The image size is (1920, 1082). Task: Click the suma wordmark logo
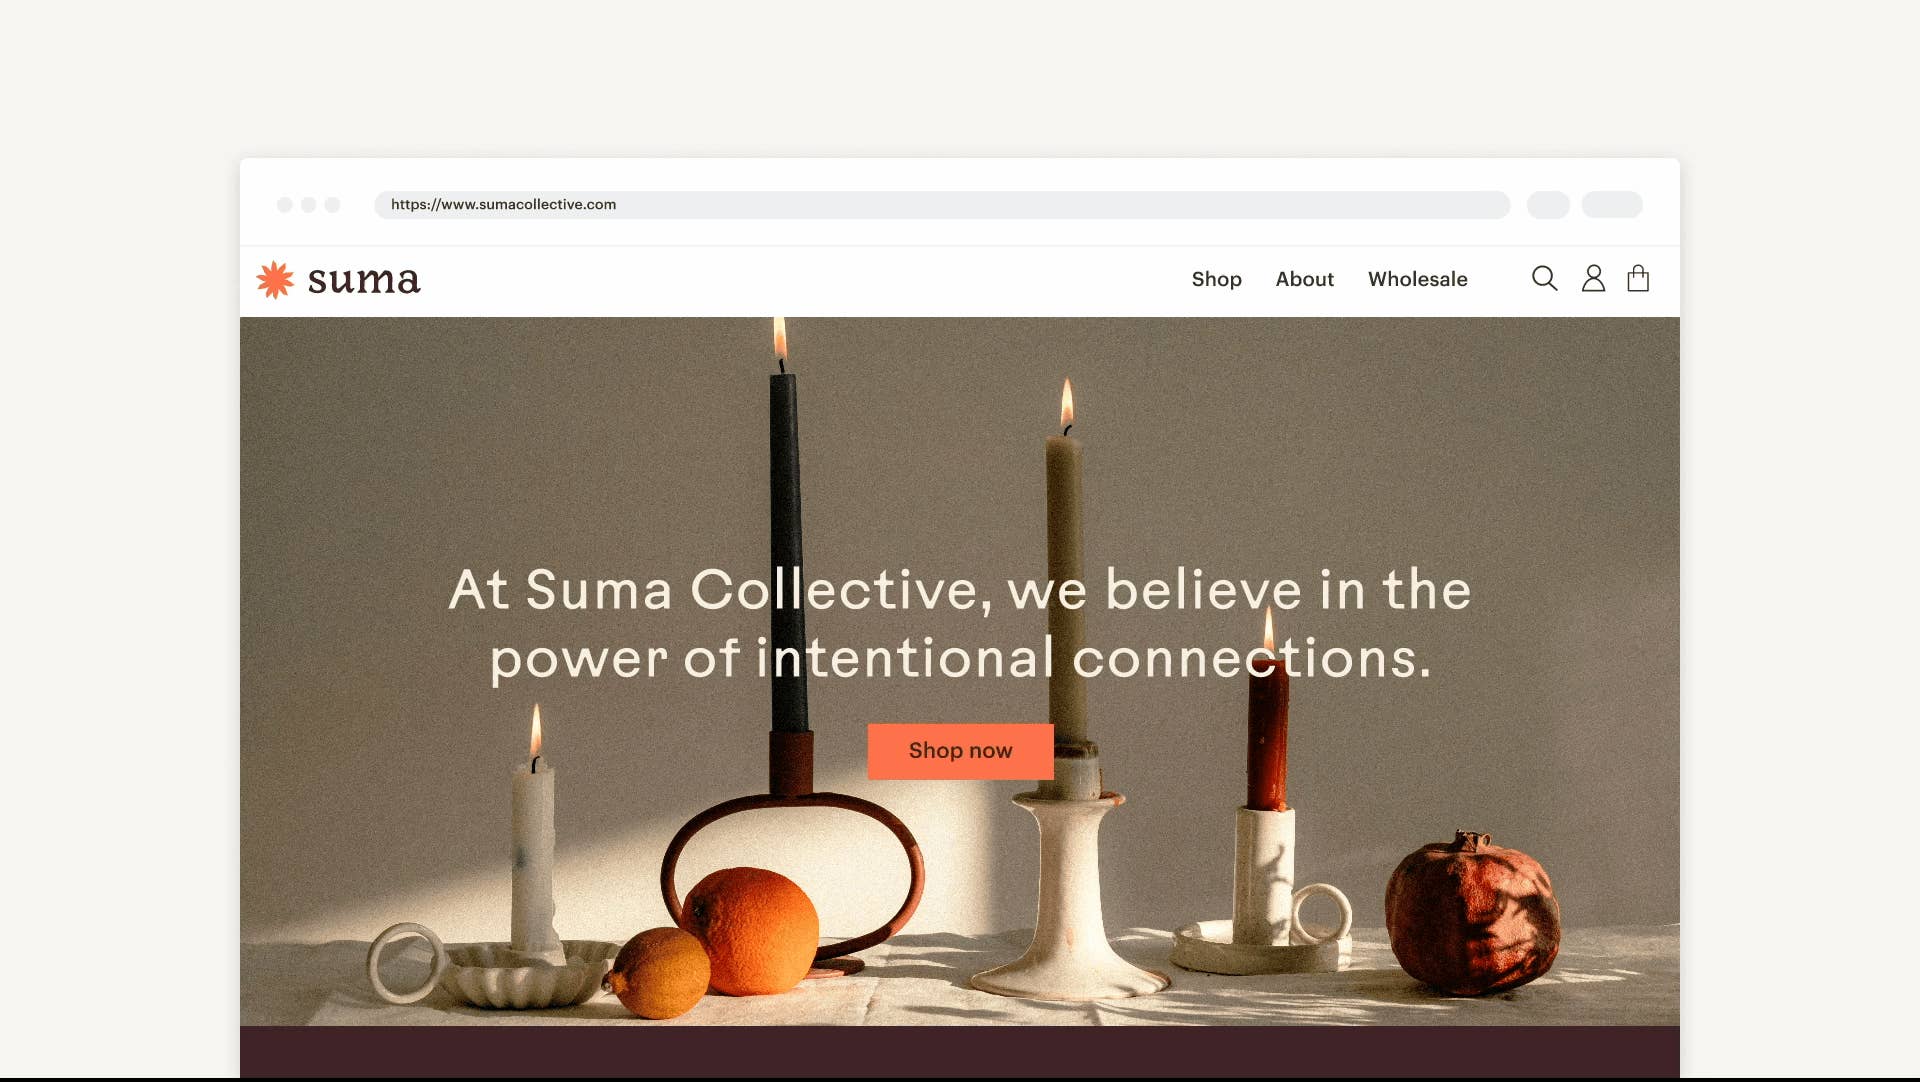point(364,281)
